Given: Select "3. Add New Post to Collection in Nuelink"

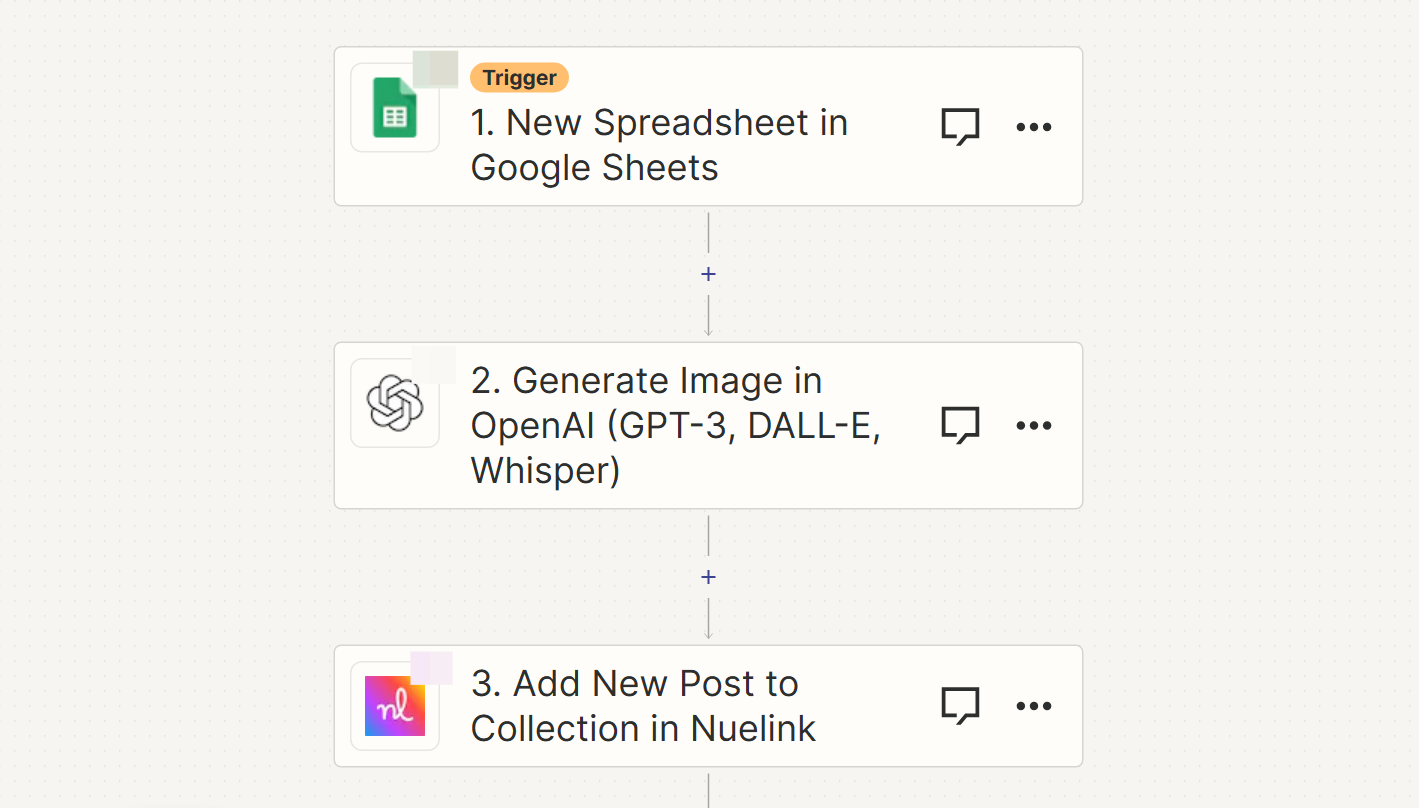Looking at the screenshot, I should coord(644,706).
